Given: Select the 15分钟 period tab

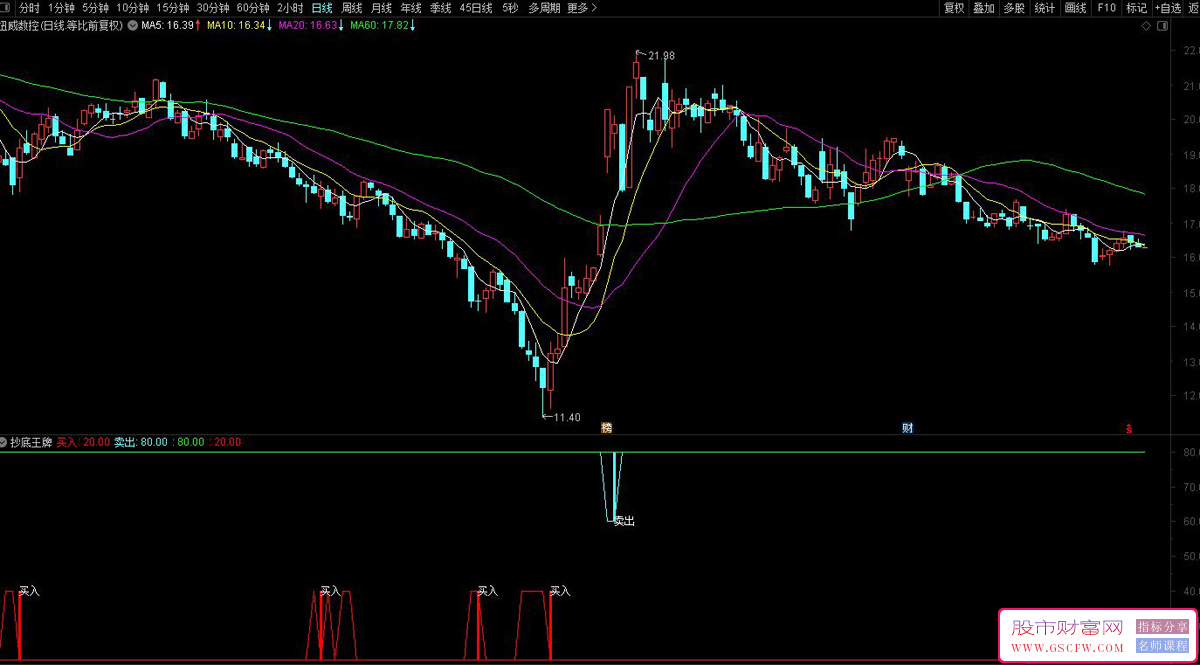Looking at the screenshot, I should [172, 8].
